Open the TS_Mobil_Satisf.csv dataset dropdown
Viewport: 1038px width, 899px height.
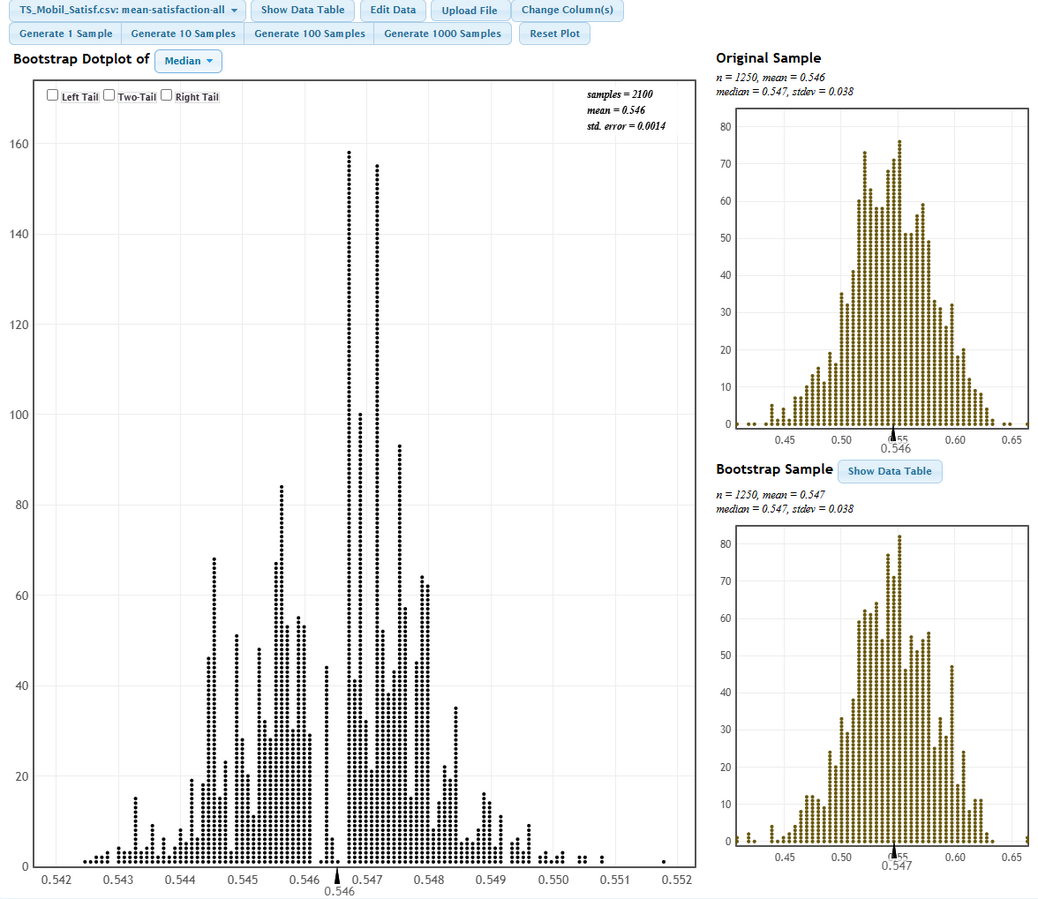point(127,10)
